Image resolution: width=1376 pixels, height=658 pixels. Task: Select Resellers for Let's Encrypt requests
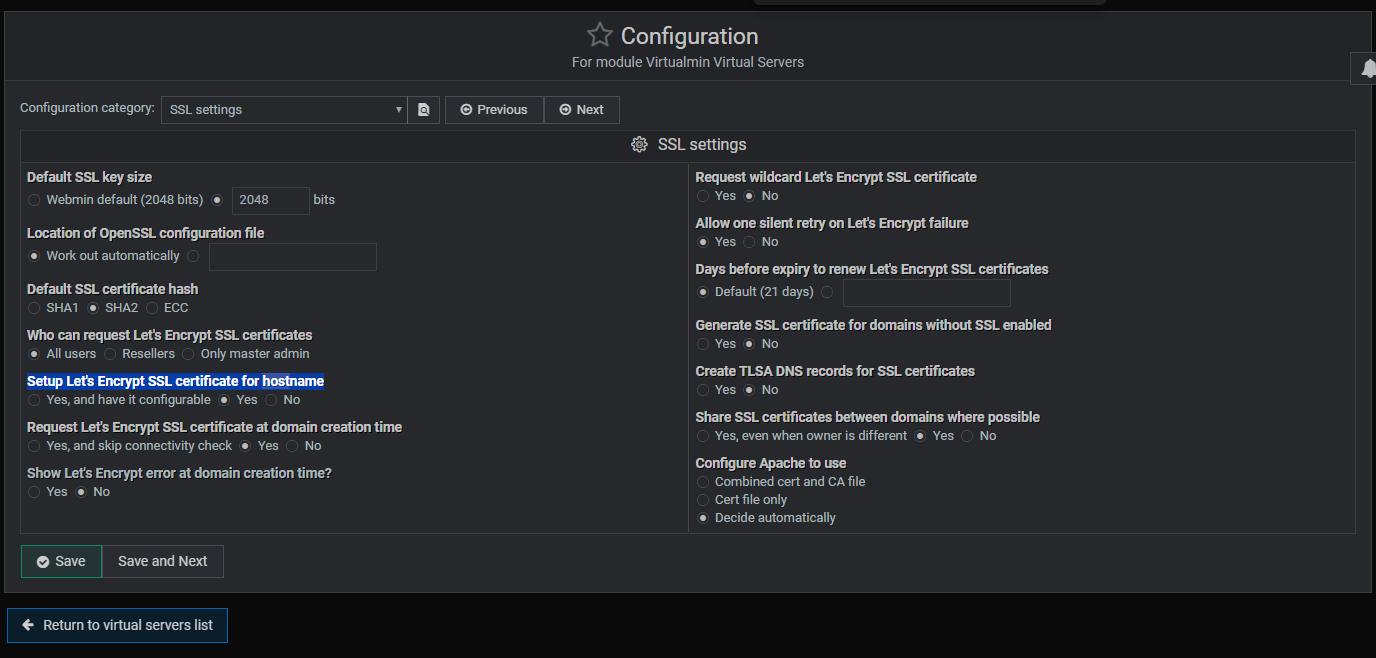[110, 354]
